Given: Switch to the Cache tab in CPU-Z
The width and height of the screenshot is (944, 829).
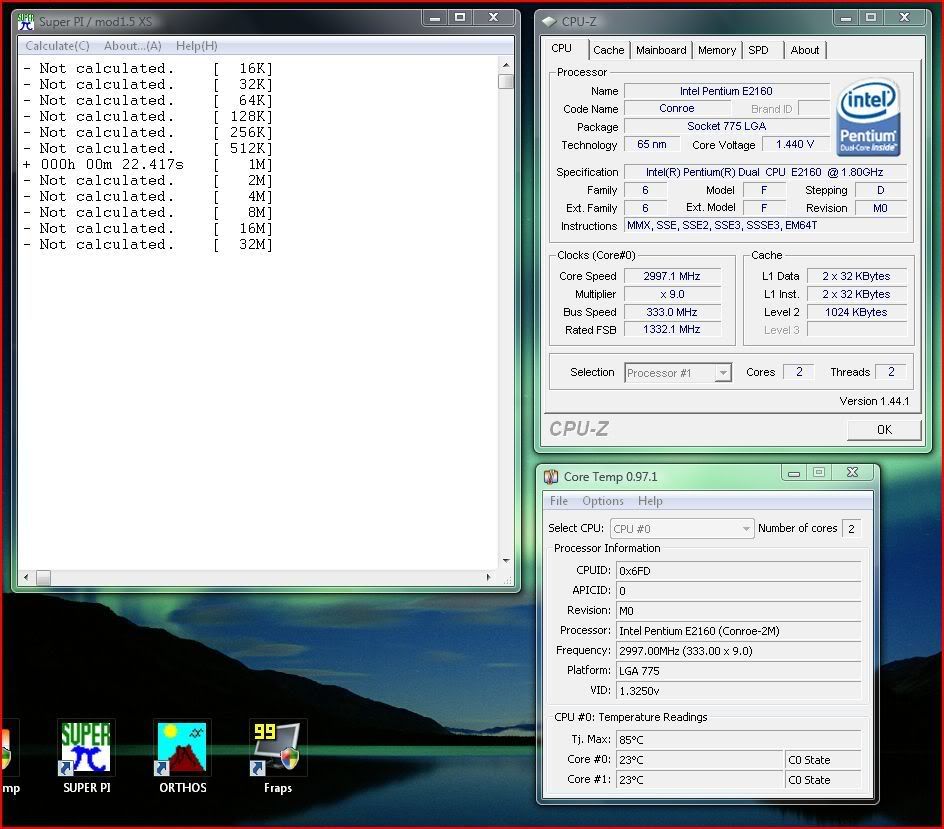Looking at the screenshot, I should click(609, 50).
